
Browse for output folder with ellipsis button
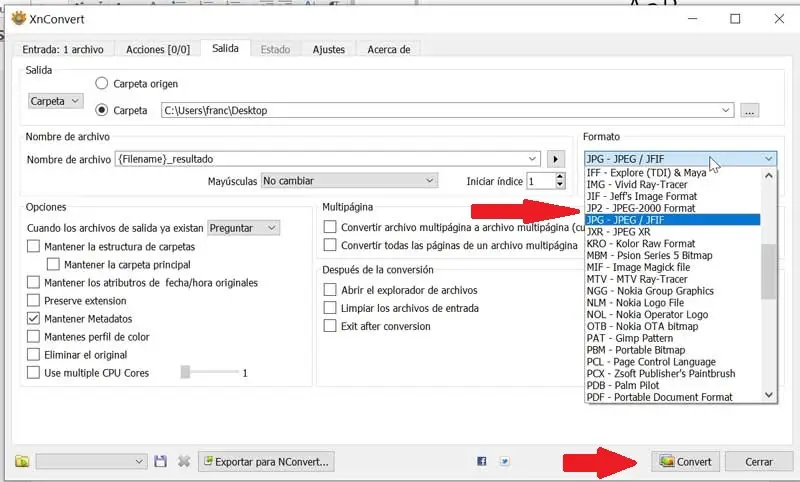[x=749, y=110]
